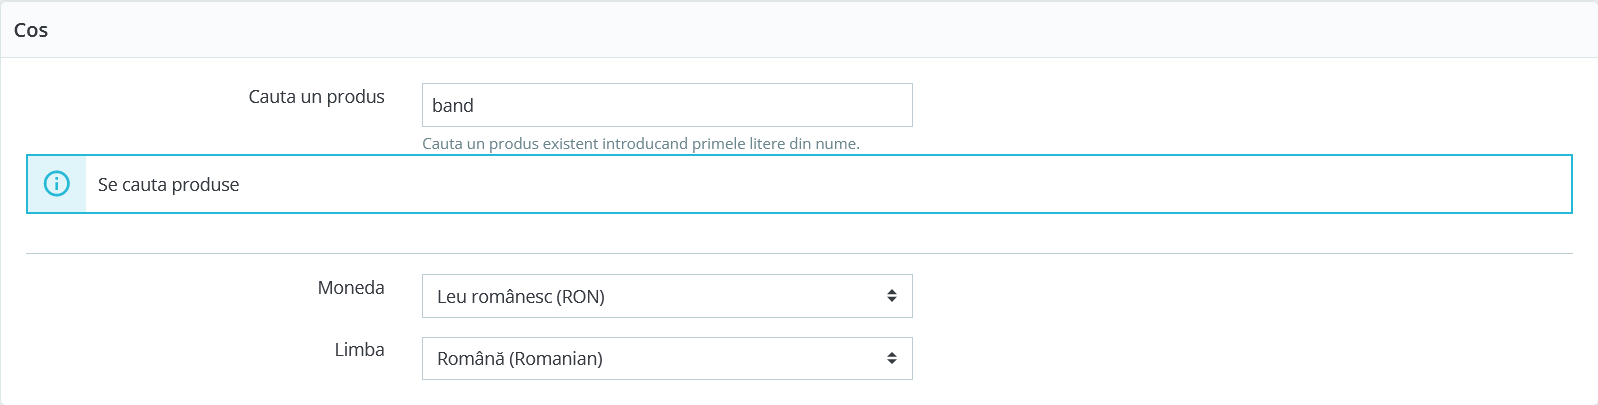Click the "Cos" panel heading
1598x405 pixels.
[31, 30]
